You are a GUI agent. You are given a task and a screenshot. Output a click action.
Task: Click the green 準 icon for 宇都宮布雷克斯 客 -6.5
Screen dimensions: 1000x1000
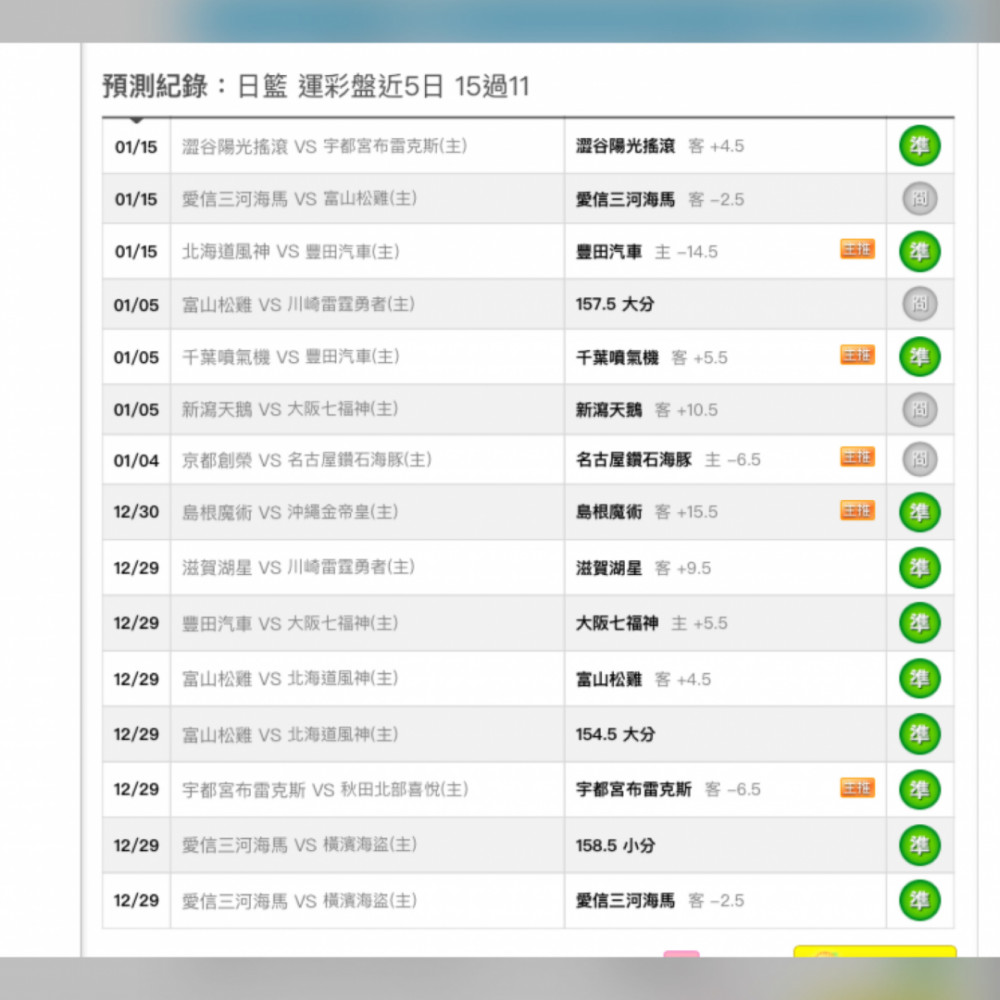(920, 790)
